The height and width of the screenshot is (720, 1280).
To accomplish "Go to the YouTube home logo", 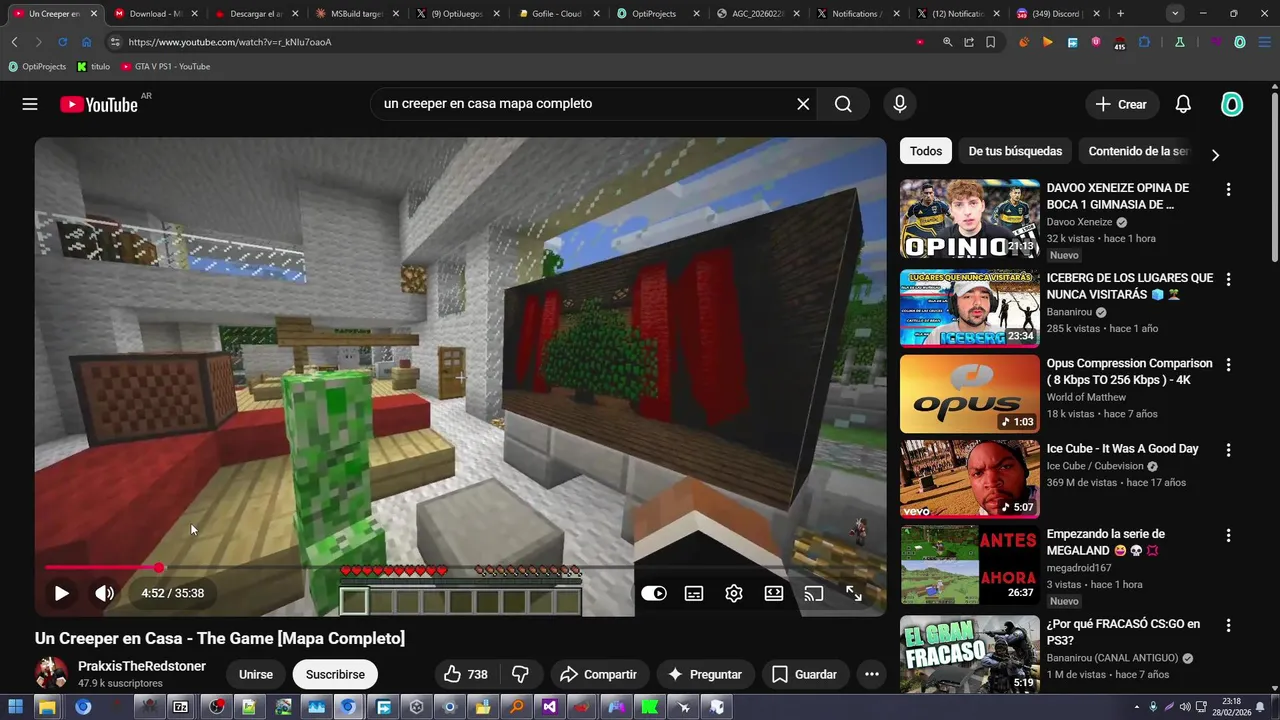I will pos(98,104).
